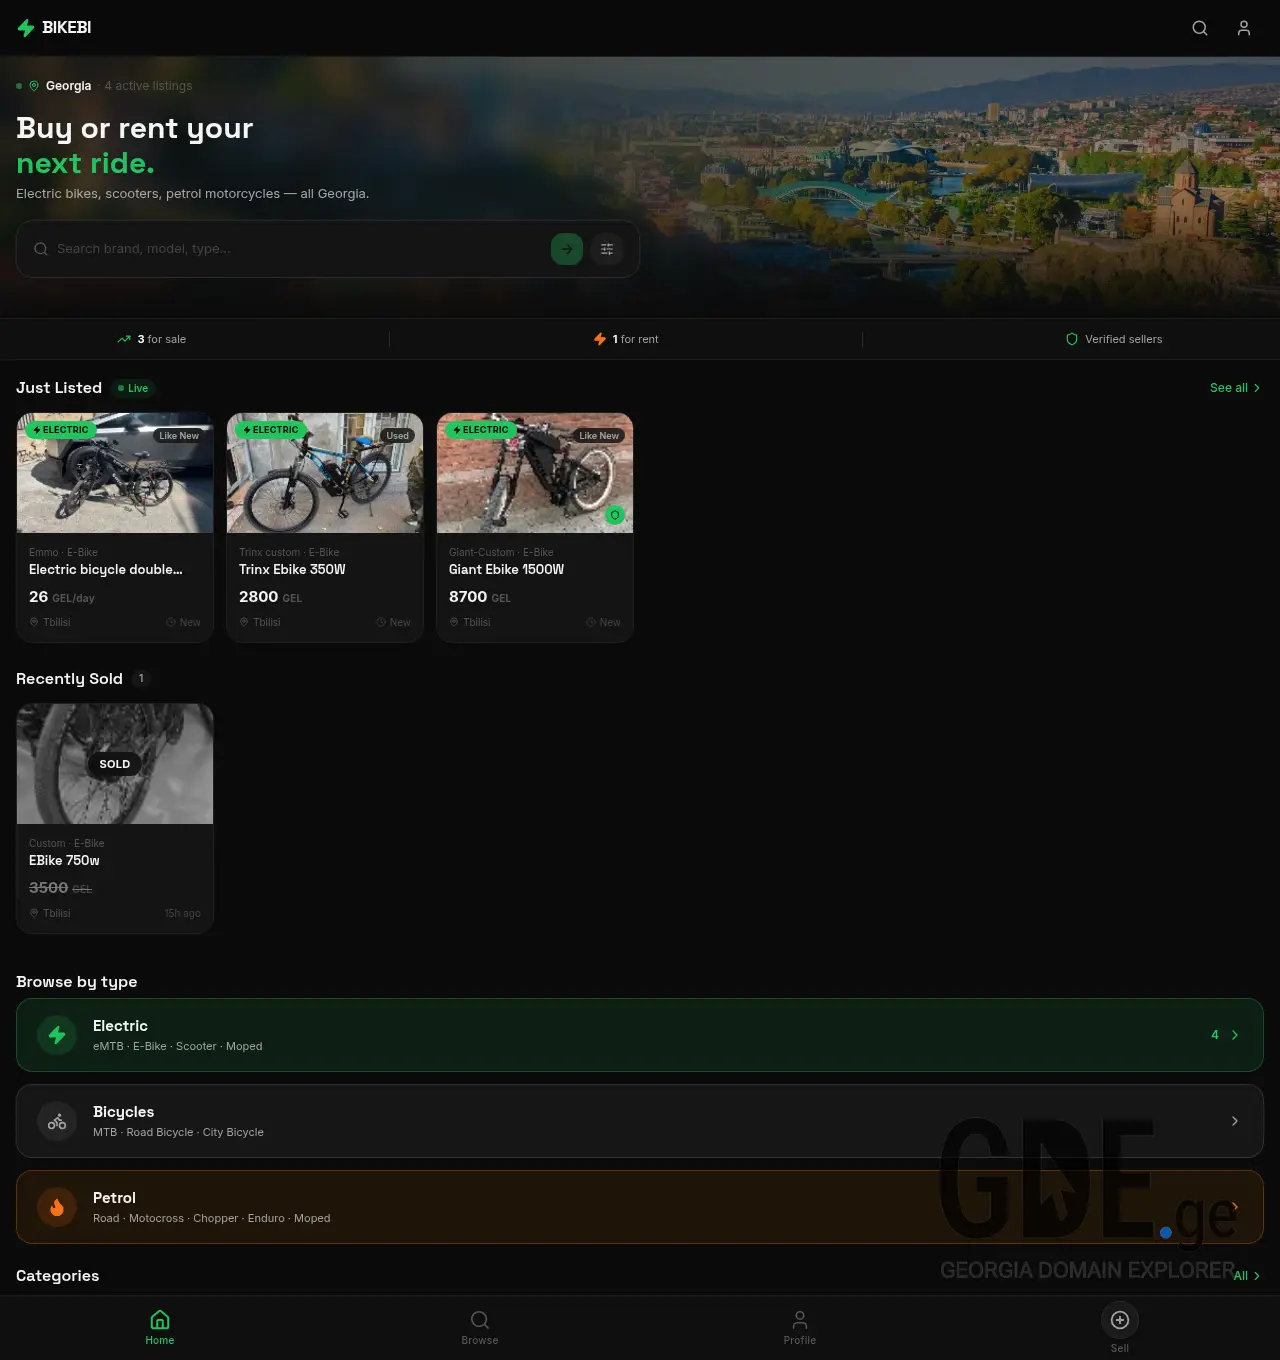Click the shield icon for Verified sellers
The image size is (1280, 1360).
[1072, 339]
